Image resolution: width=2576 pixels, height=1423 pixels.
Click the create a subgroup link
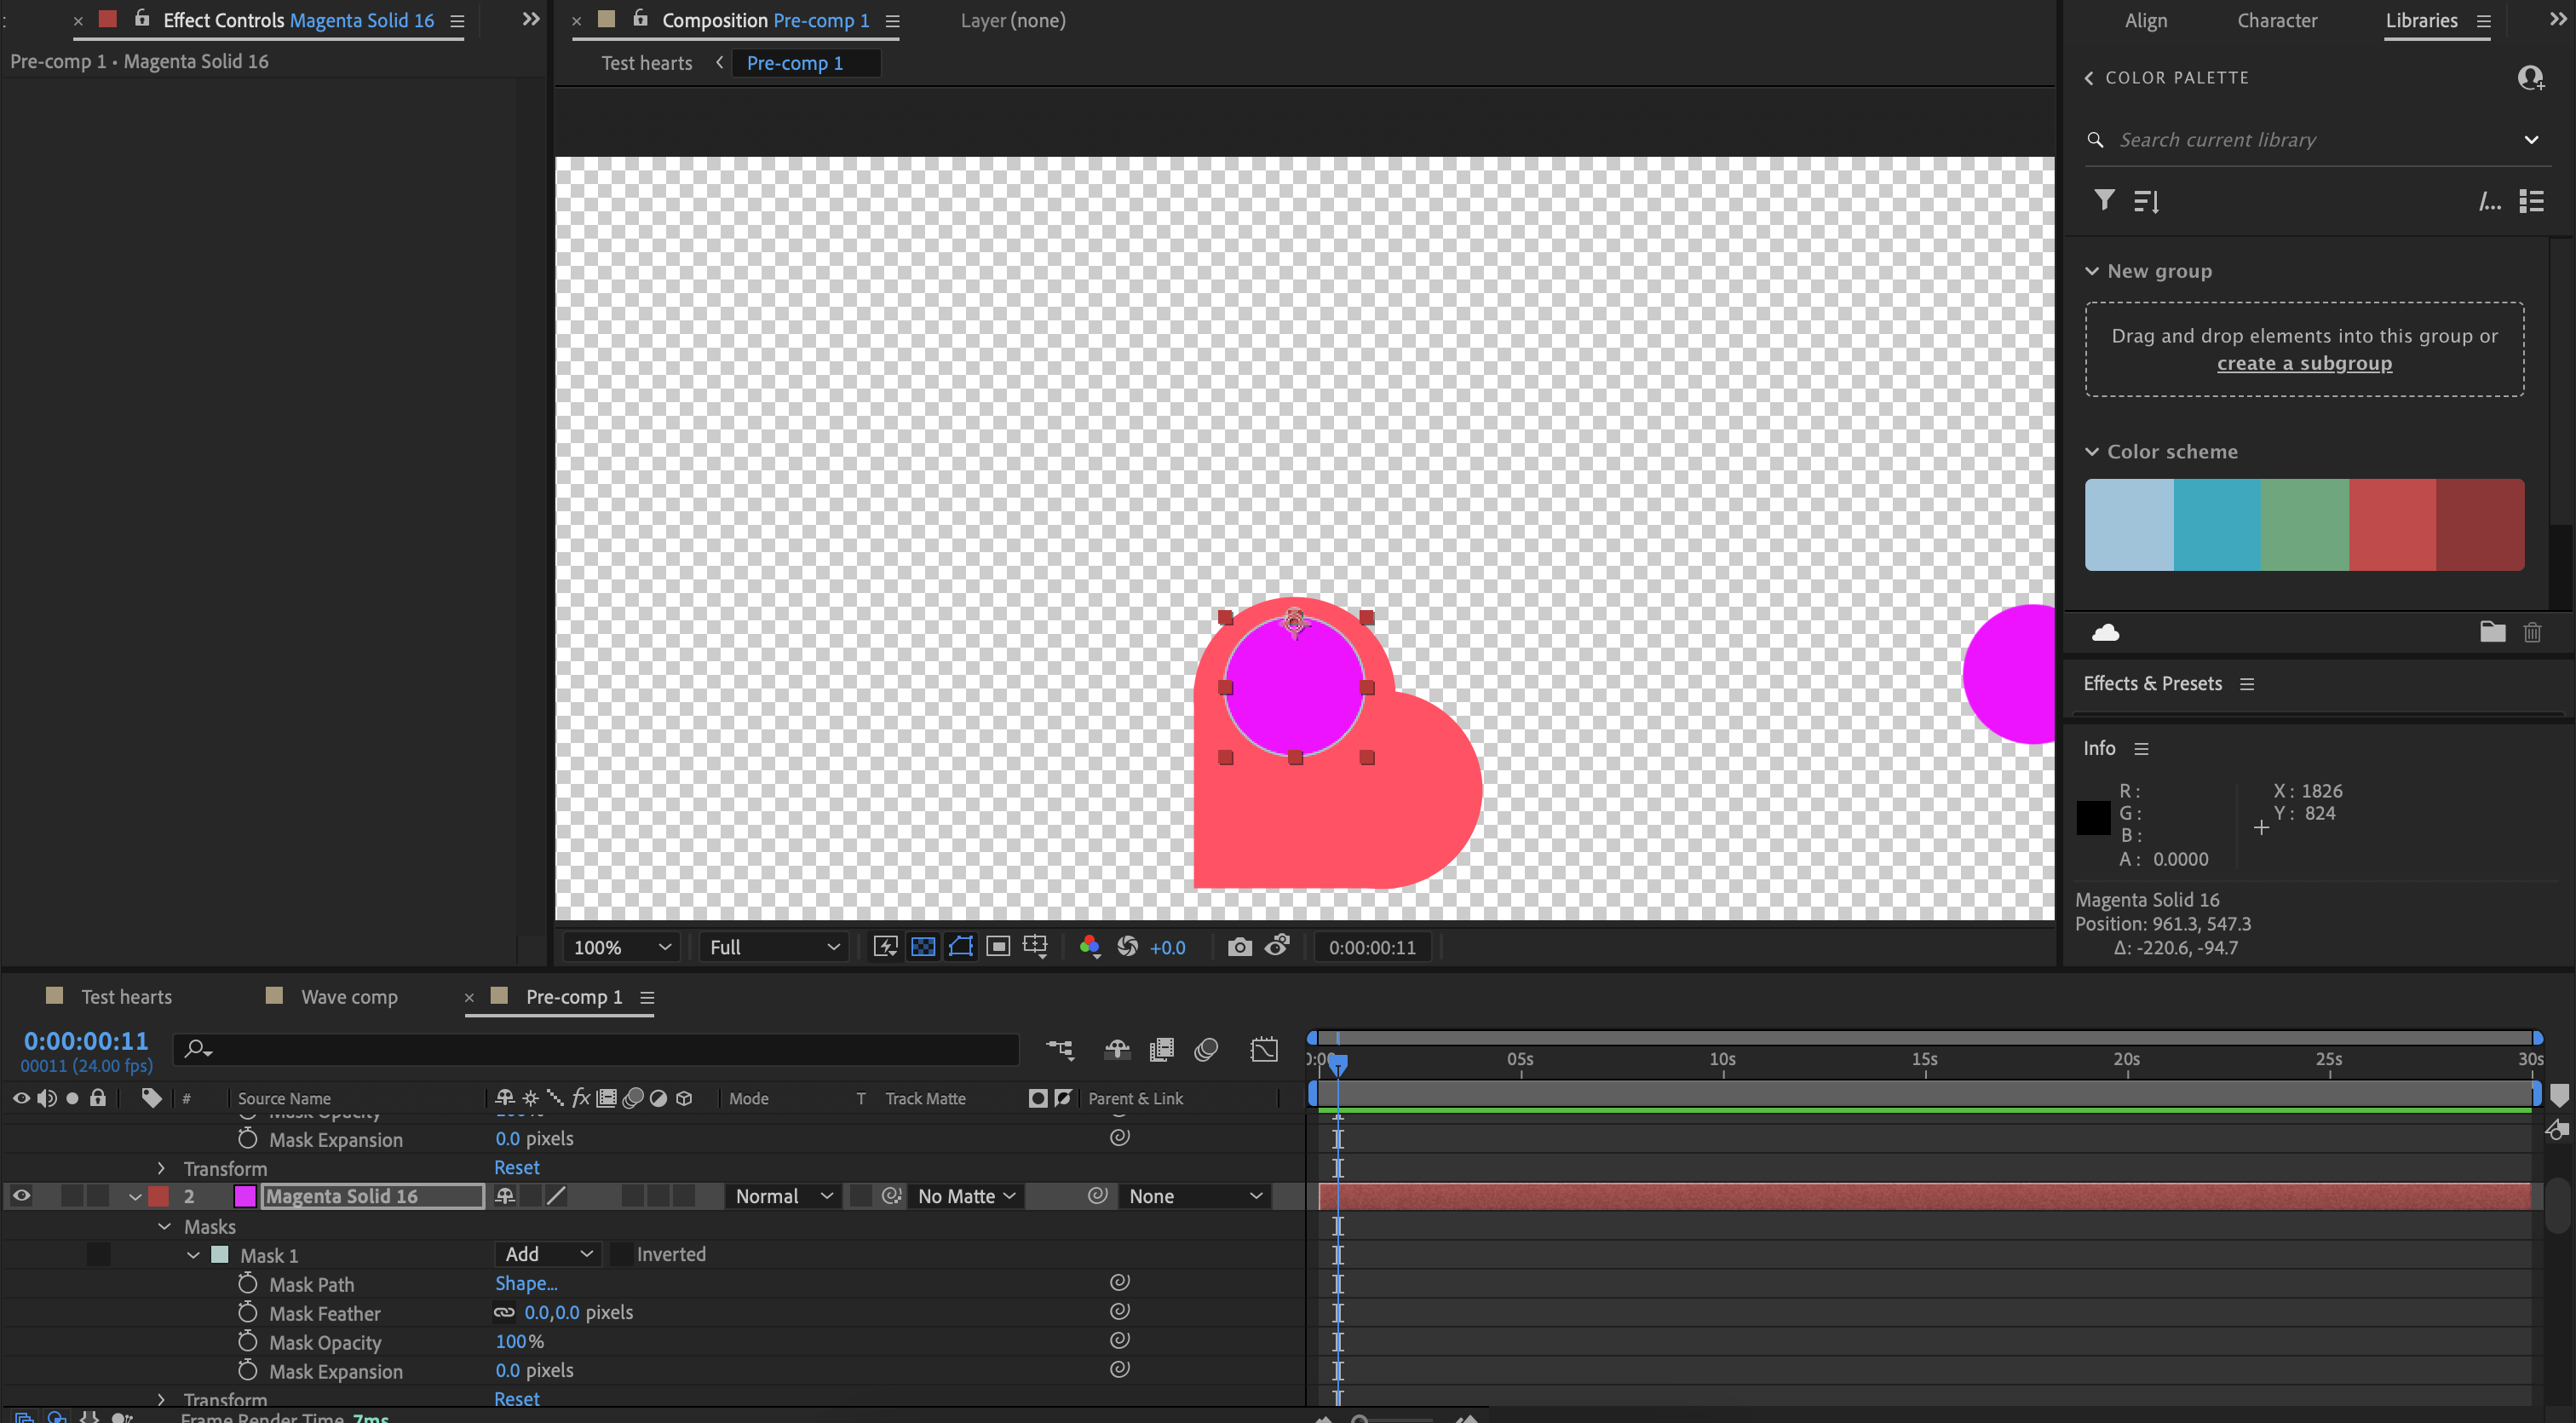coord(2304,363)
